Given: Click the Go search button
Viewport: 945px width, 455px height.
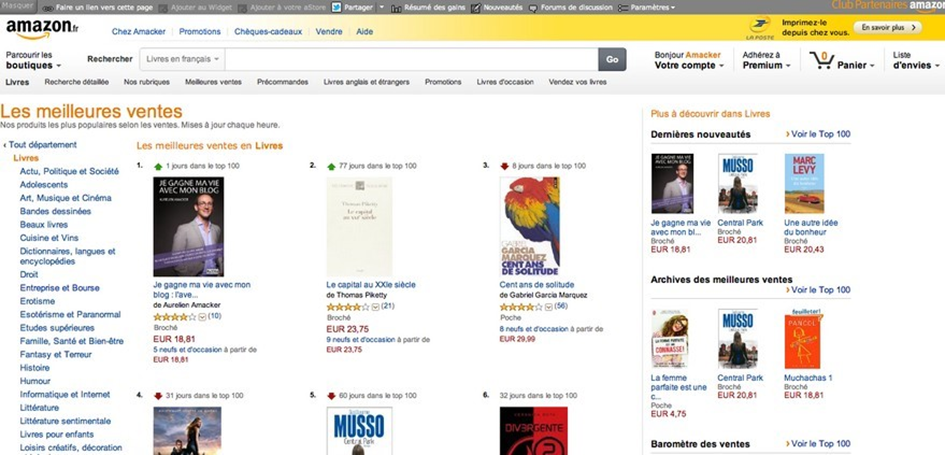Looking at the screenshot, I should pyautogui.click(x=612, y=59).
